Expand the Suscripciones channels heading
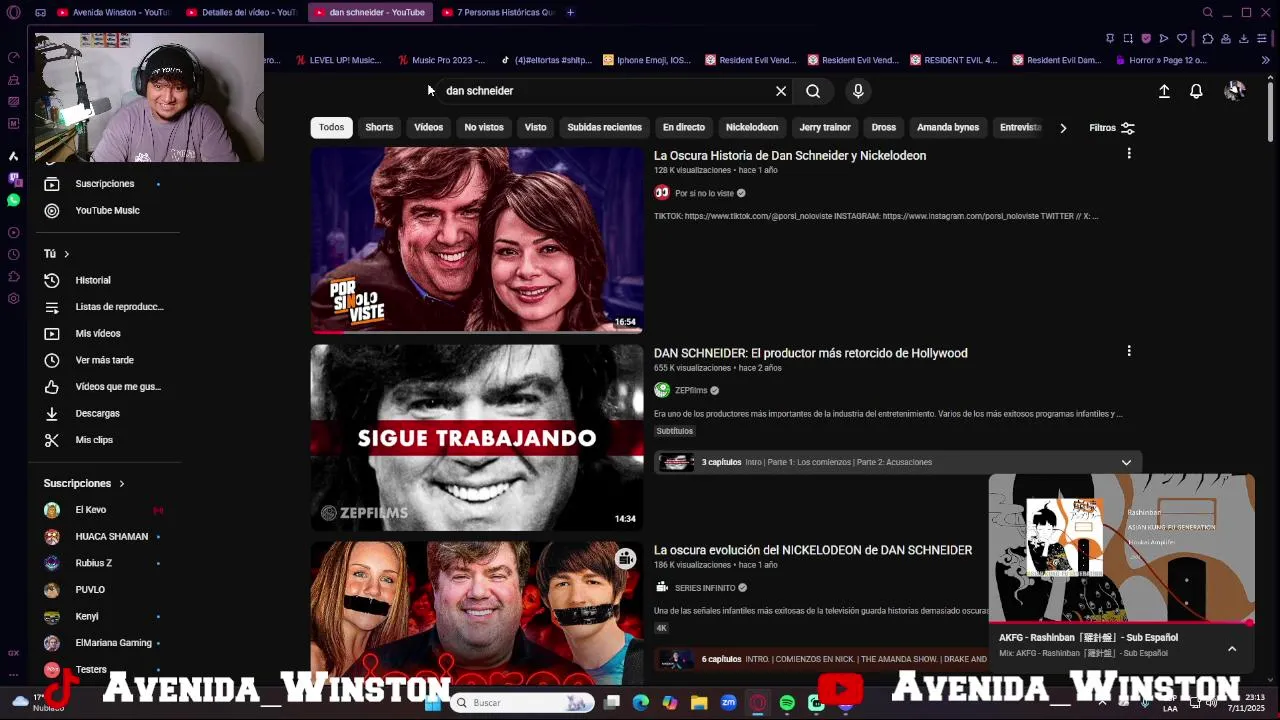 click(x=84, y=484)
